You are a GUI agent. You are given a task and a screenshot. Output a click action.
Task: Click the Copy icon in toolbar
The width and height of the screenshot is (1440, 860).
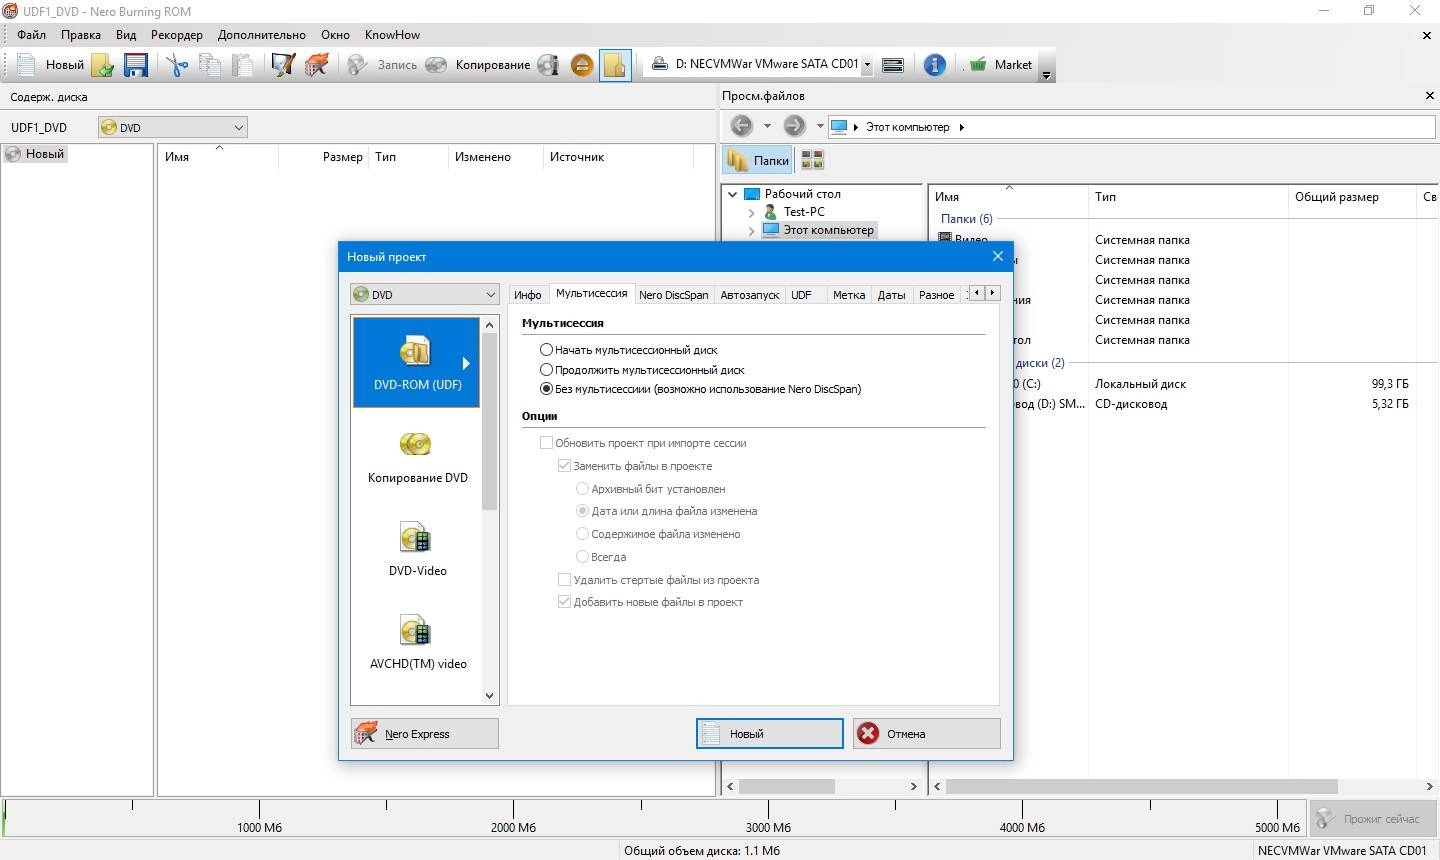[x=210, y=65]
